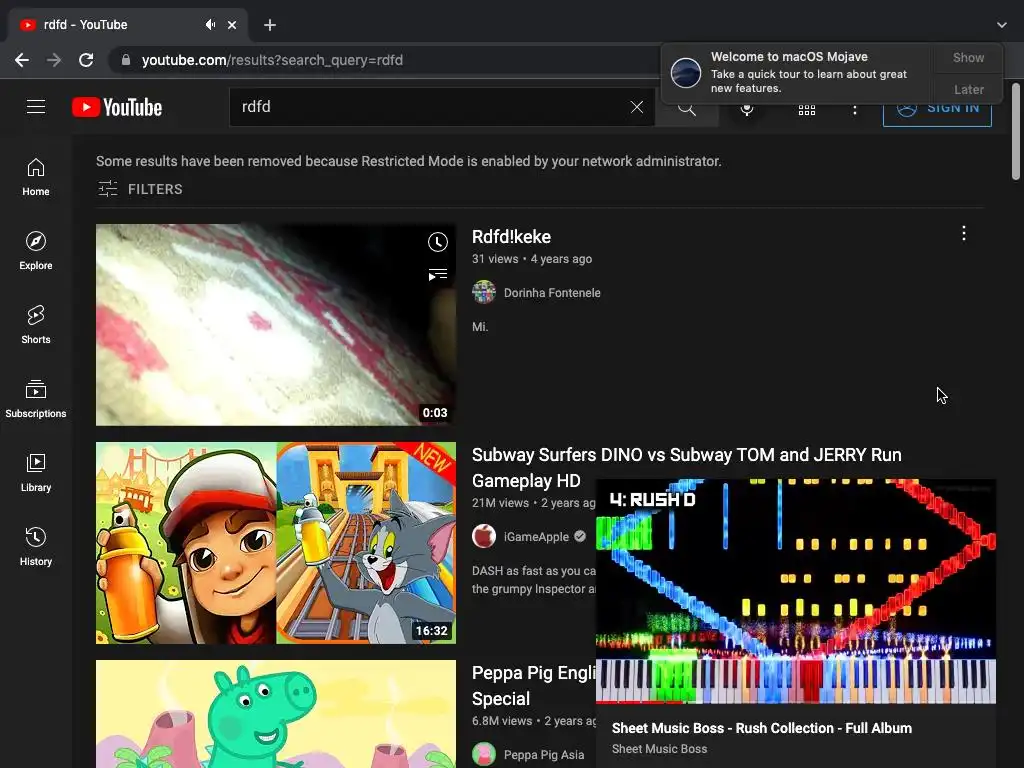Go back in the browser

click(x=22, y=60)
